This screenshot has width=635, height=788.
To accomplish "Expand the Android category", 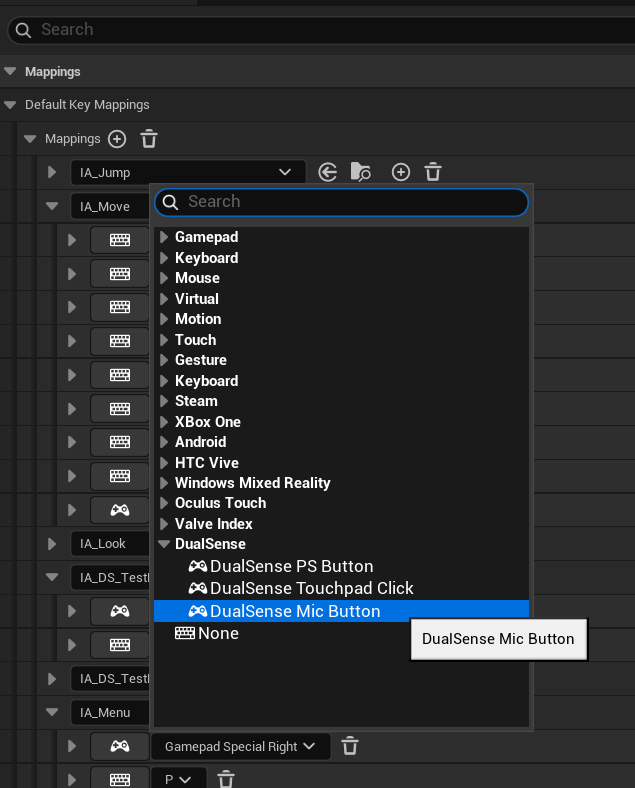I will click(x=164, y=442).
